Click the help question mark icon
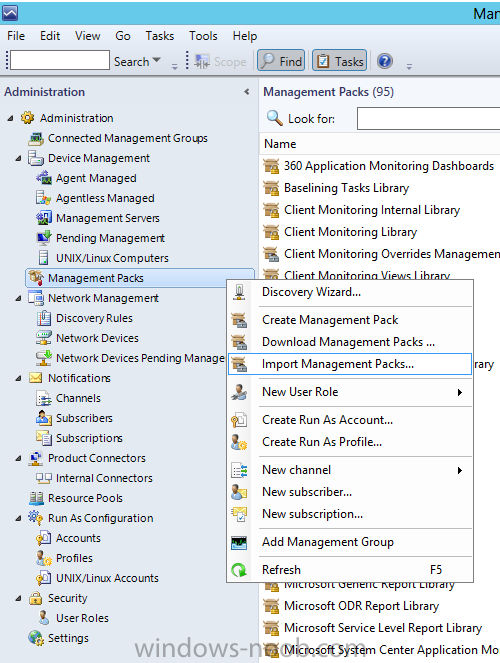This screenshot has width=500, height=663. pyautogui.click(x=385, y=61)
